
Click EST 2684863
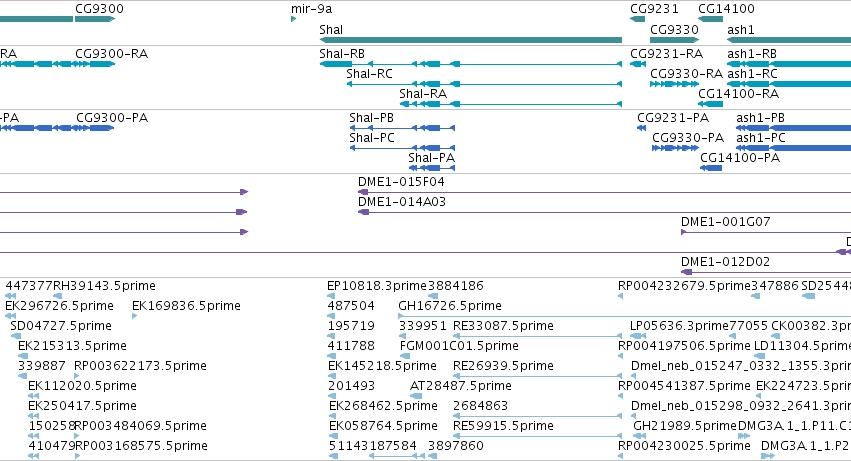[537, 416]
